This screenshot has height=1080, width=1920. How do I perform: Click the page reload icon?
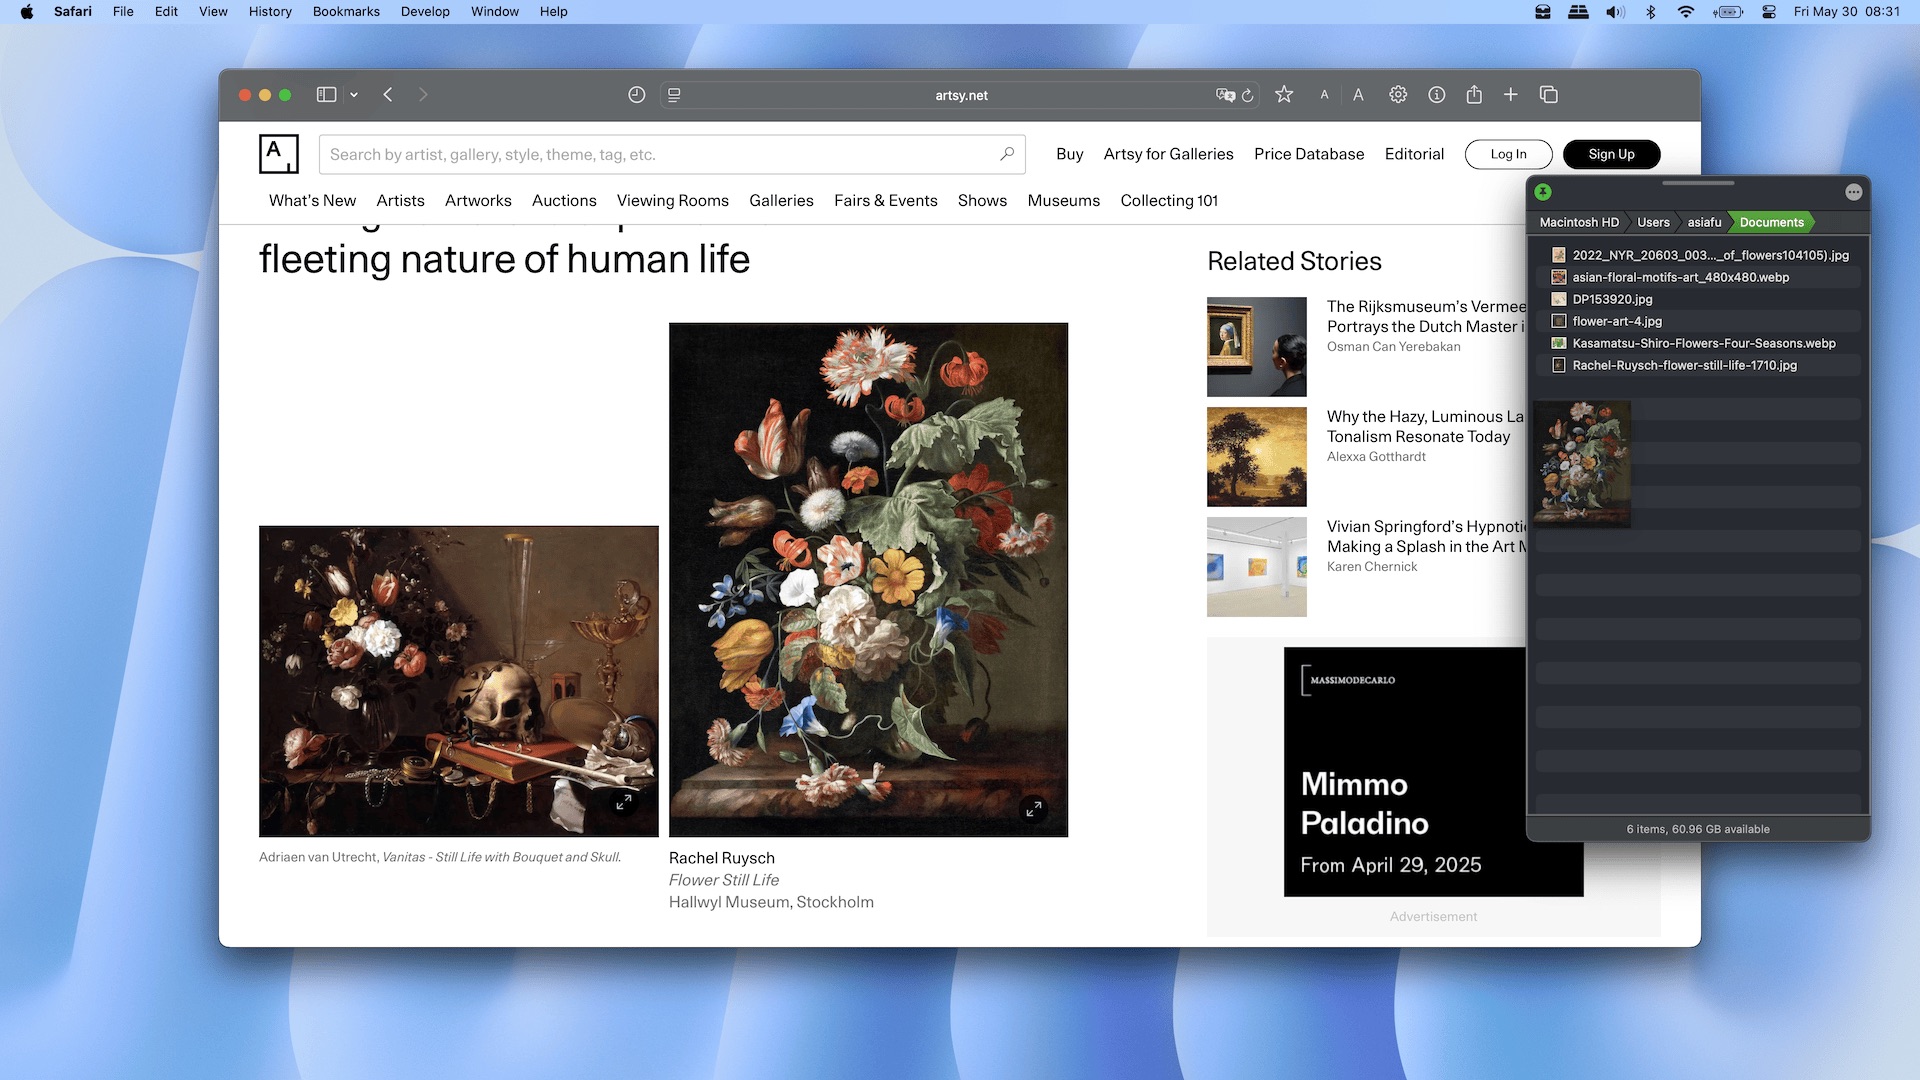click(1250, 95)
